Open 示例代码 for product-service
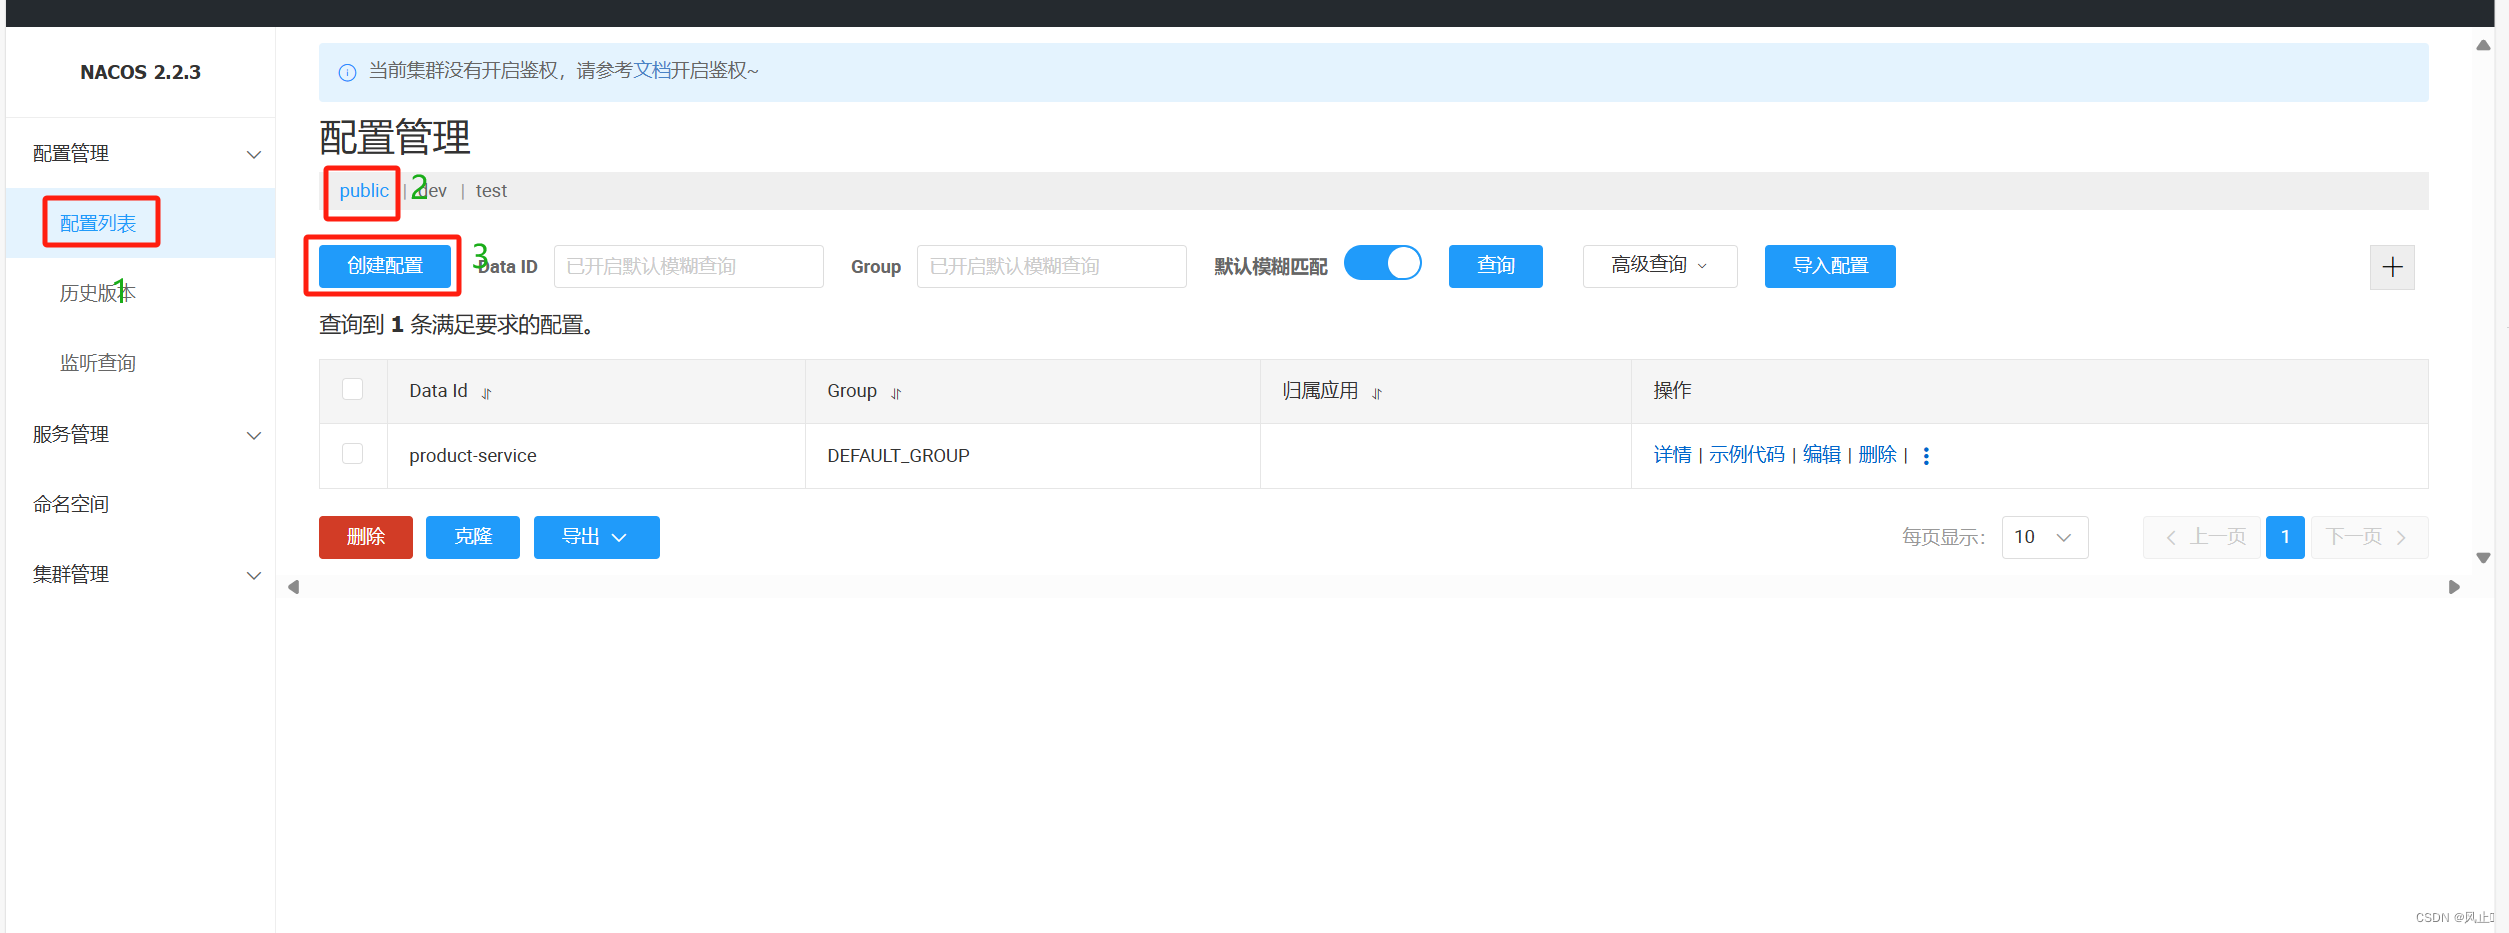This screenshot has height=933, width=2509. (1747, 455)
